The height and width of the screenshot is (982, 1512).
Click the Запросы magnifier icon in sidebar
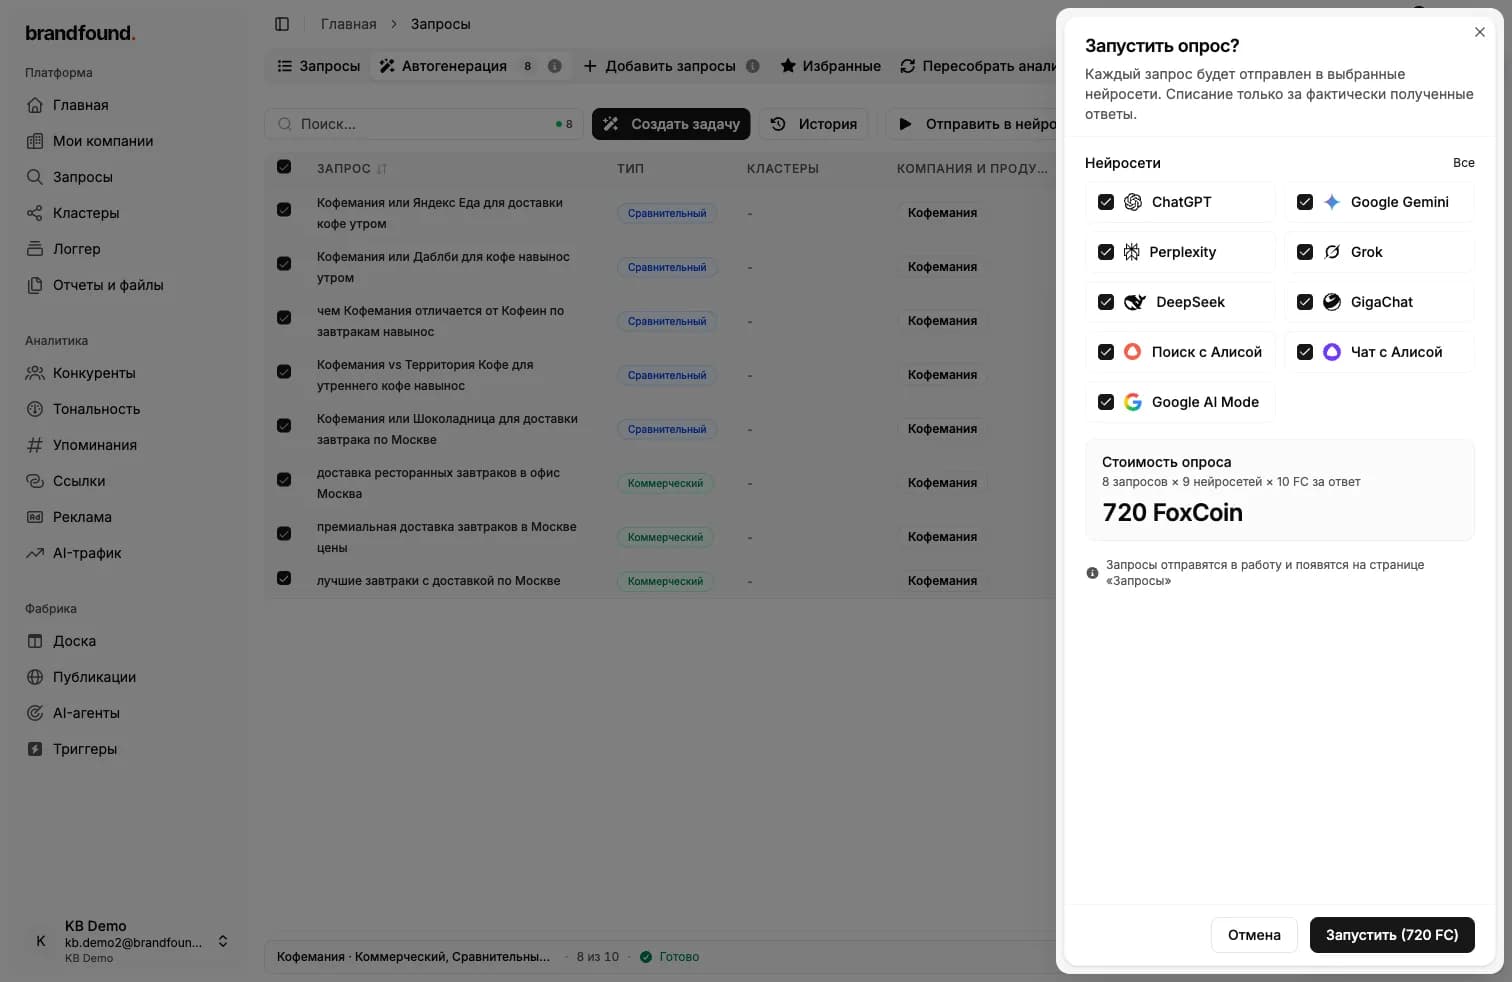tap(35, 177)
